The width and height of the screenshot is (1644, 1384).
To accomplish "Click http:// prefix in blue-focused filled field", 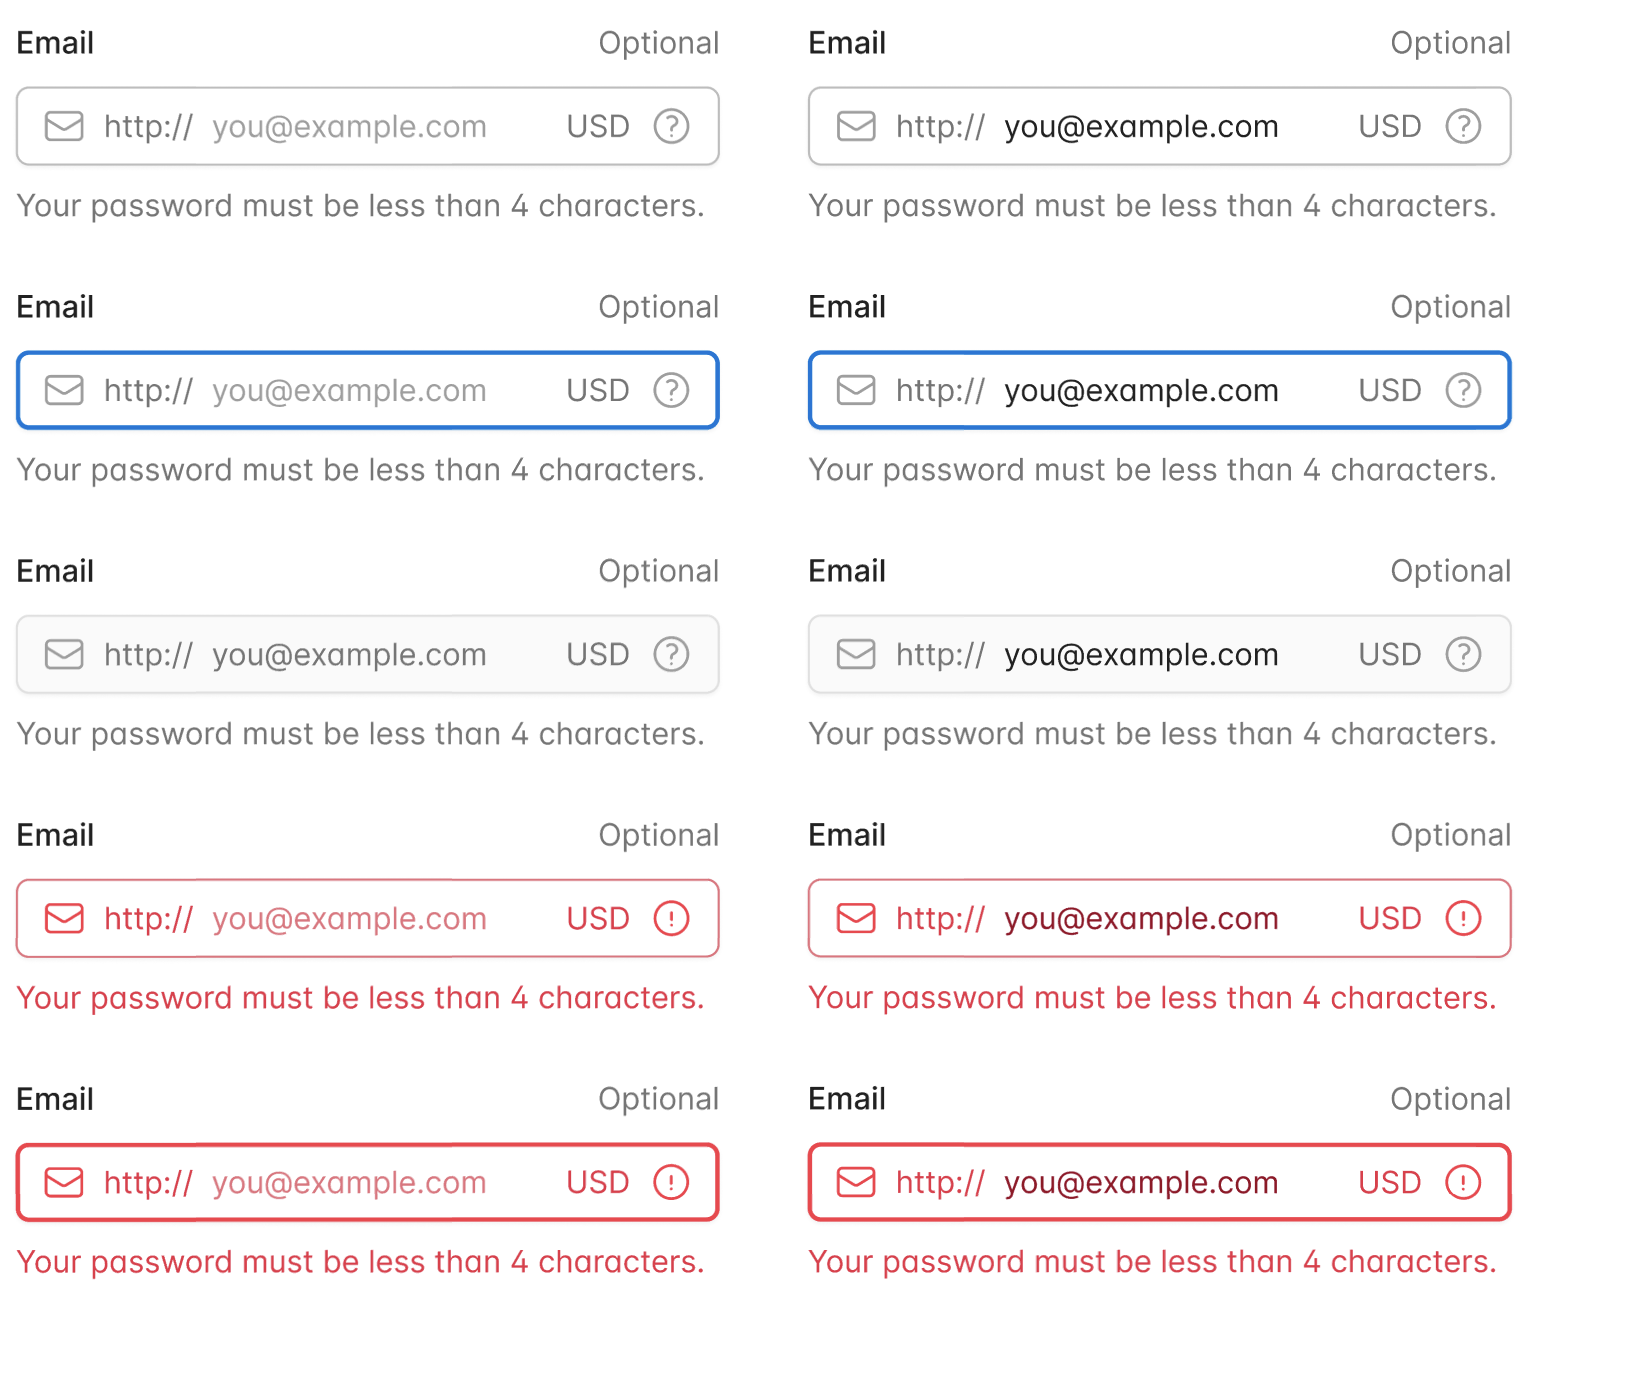I will tap(940, 390).
